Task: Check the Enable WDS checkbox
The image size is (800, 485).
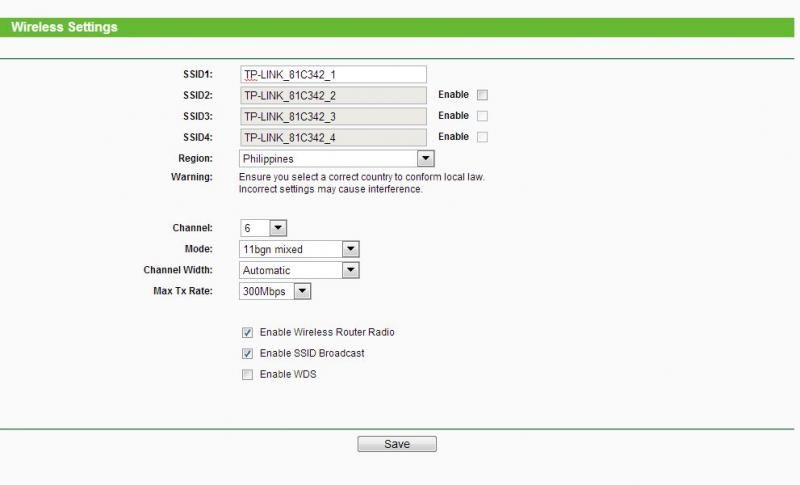Action: [247, 375]
